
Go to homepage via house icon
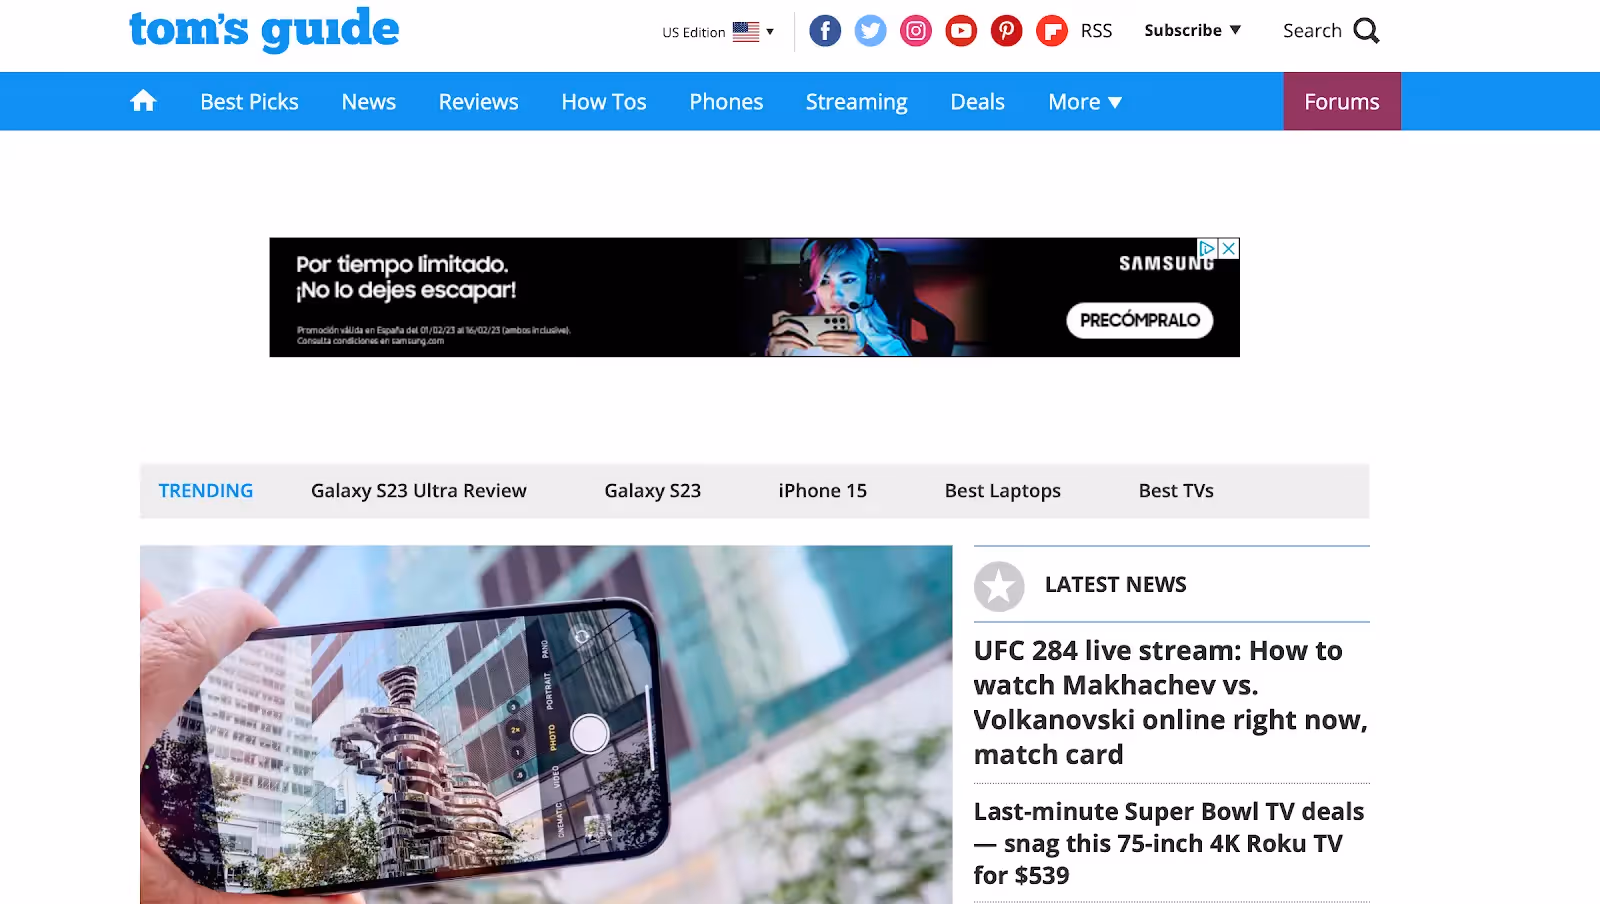pyautogui.click(x=143, y=101)
